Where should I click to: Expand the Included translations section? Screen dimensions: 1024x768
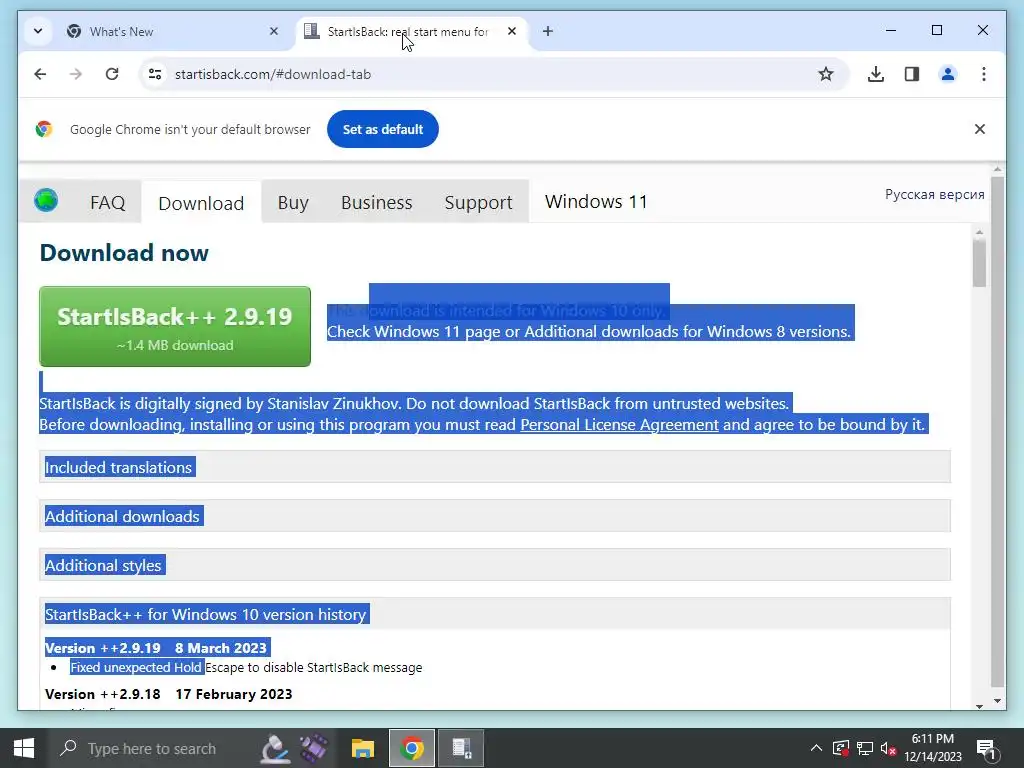[494, 467]
